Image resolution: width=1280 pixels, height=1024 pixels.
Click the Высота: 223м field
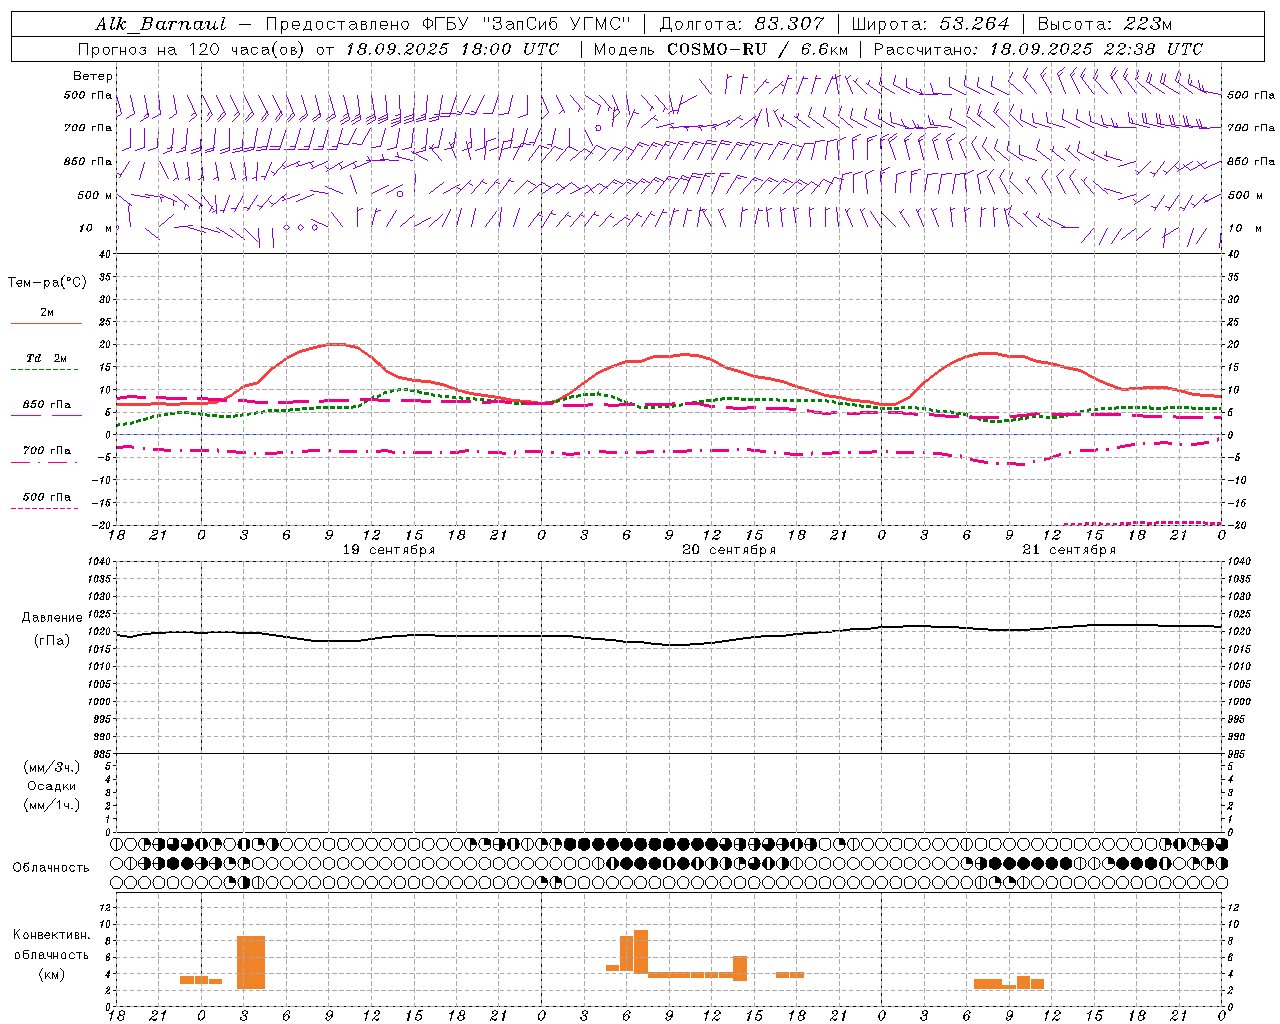click(x=1104, y=24)
